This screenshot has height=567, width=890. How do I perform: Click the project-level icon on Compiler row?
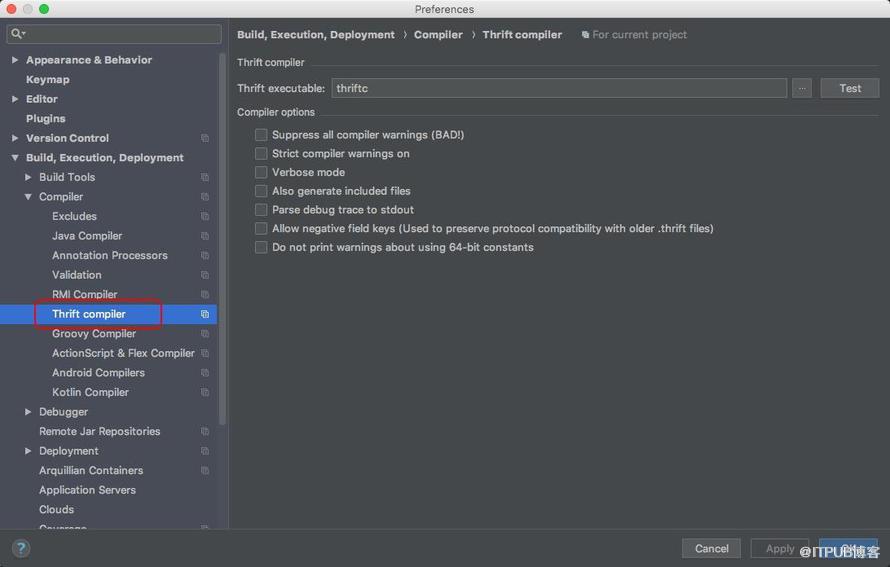(205, 196)
